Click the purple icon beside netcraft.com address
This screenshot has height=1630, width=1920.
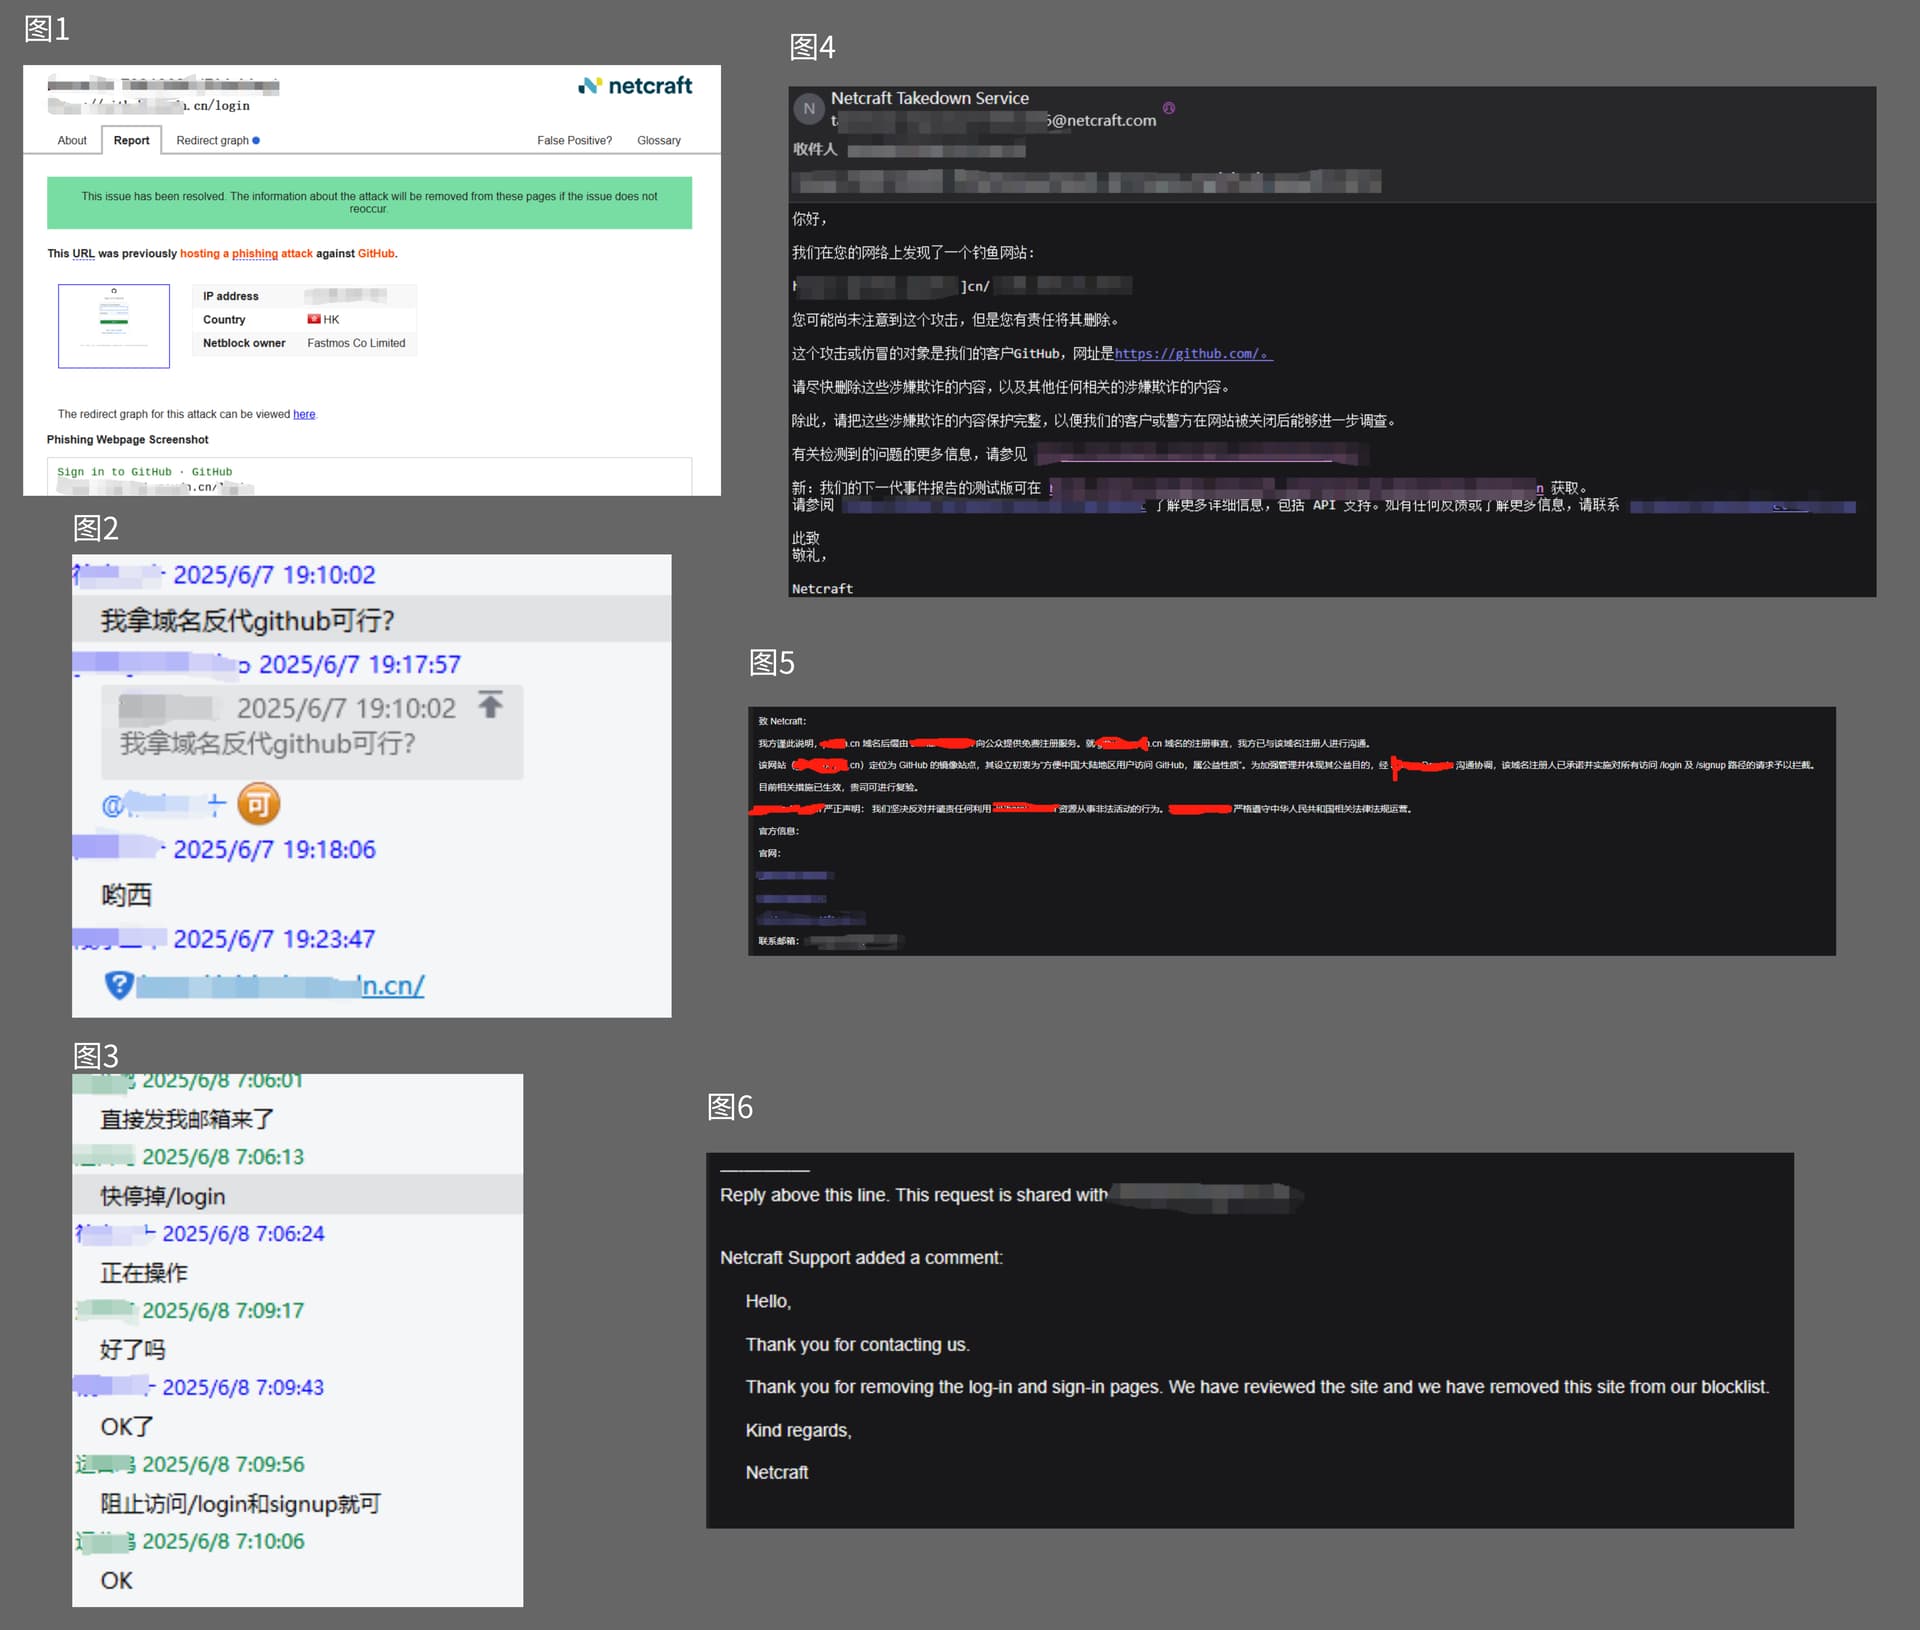[x=1169, y=108]
